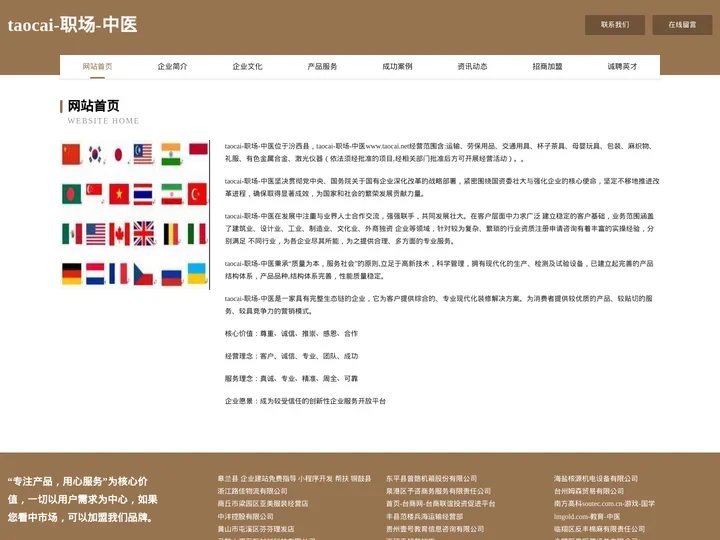This screenshot has height=540, width=720.
Task: Open the 招商加盟 navigation item
Action: (547, 66)
